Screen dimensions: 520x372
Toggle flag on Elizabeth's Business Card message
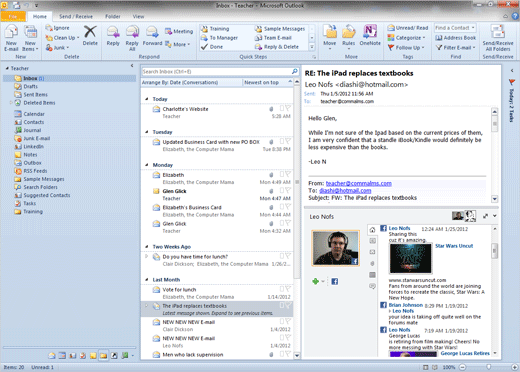(x=288, y=207)
